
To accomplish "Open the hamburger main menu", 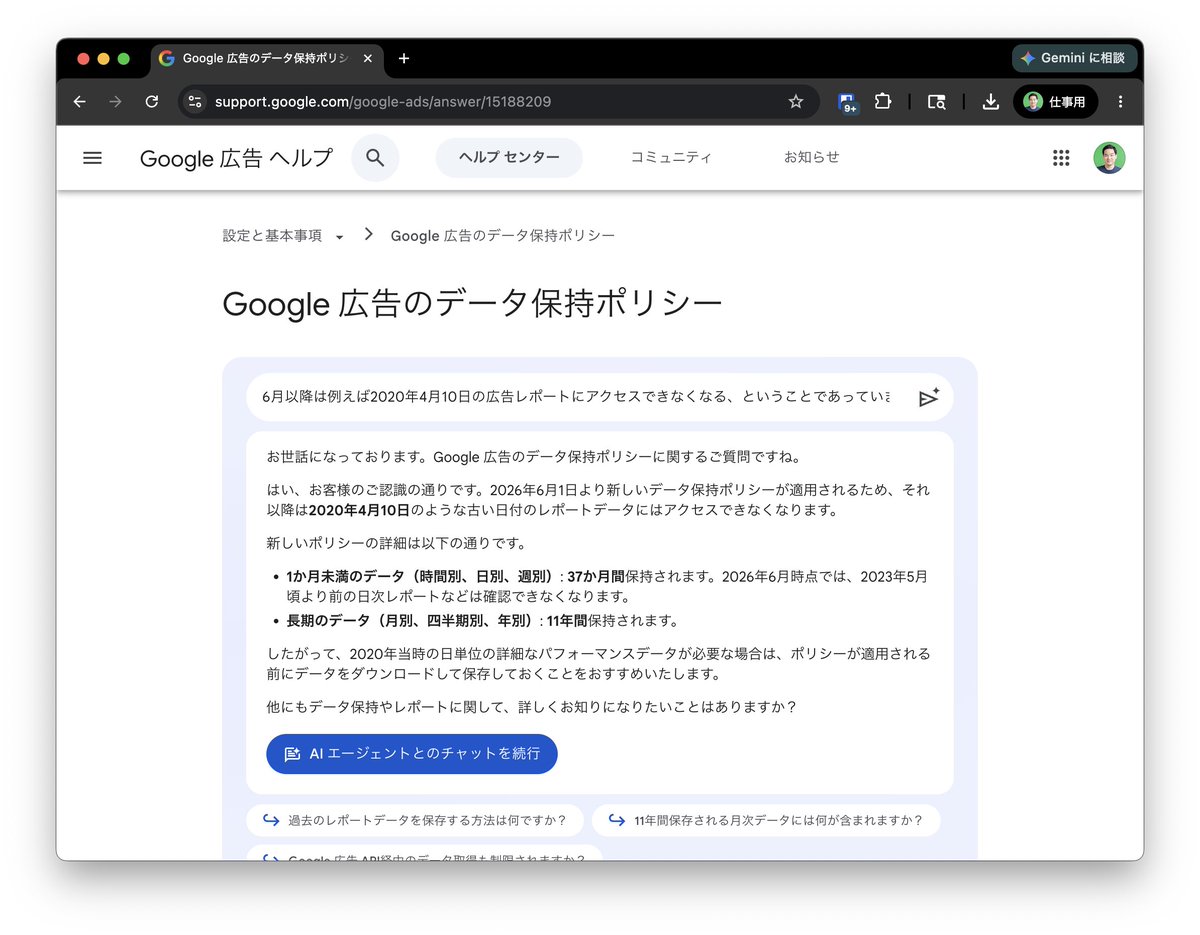I will point(92,157).
